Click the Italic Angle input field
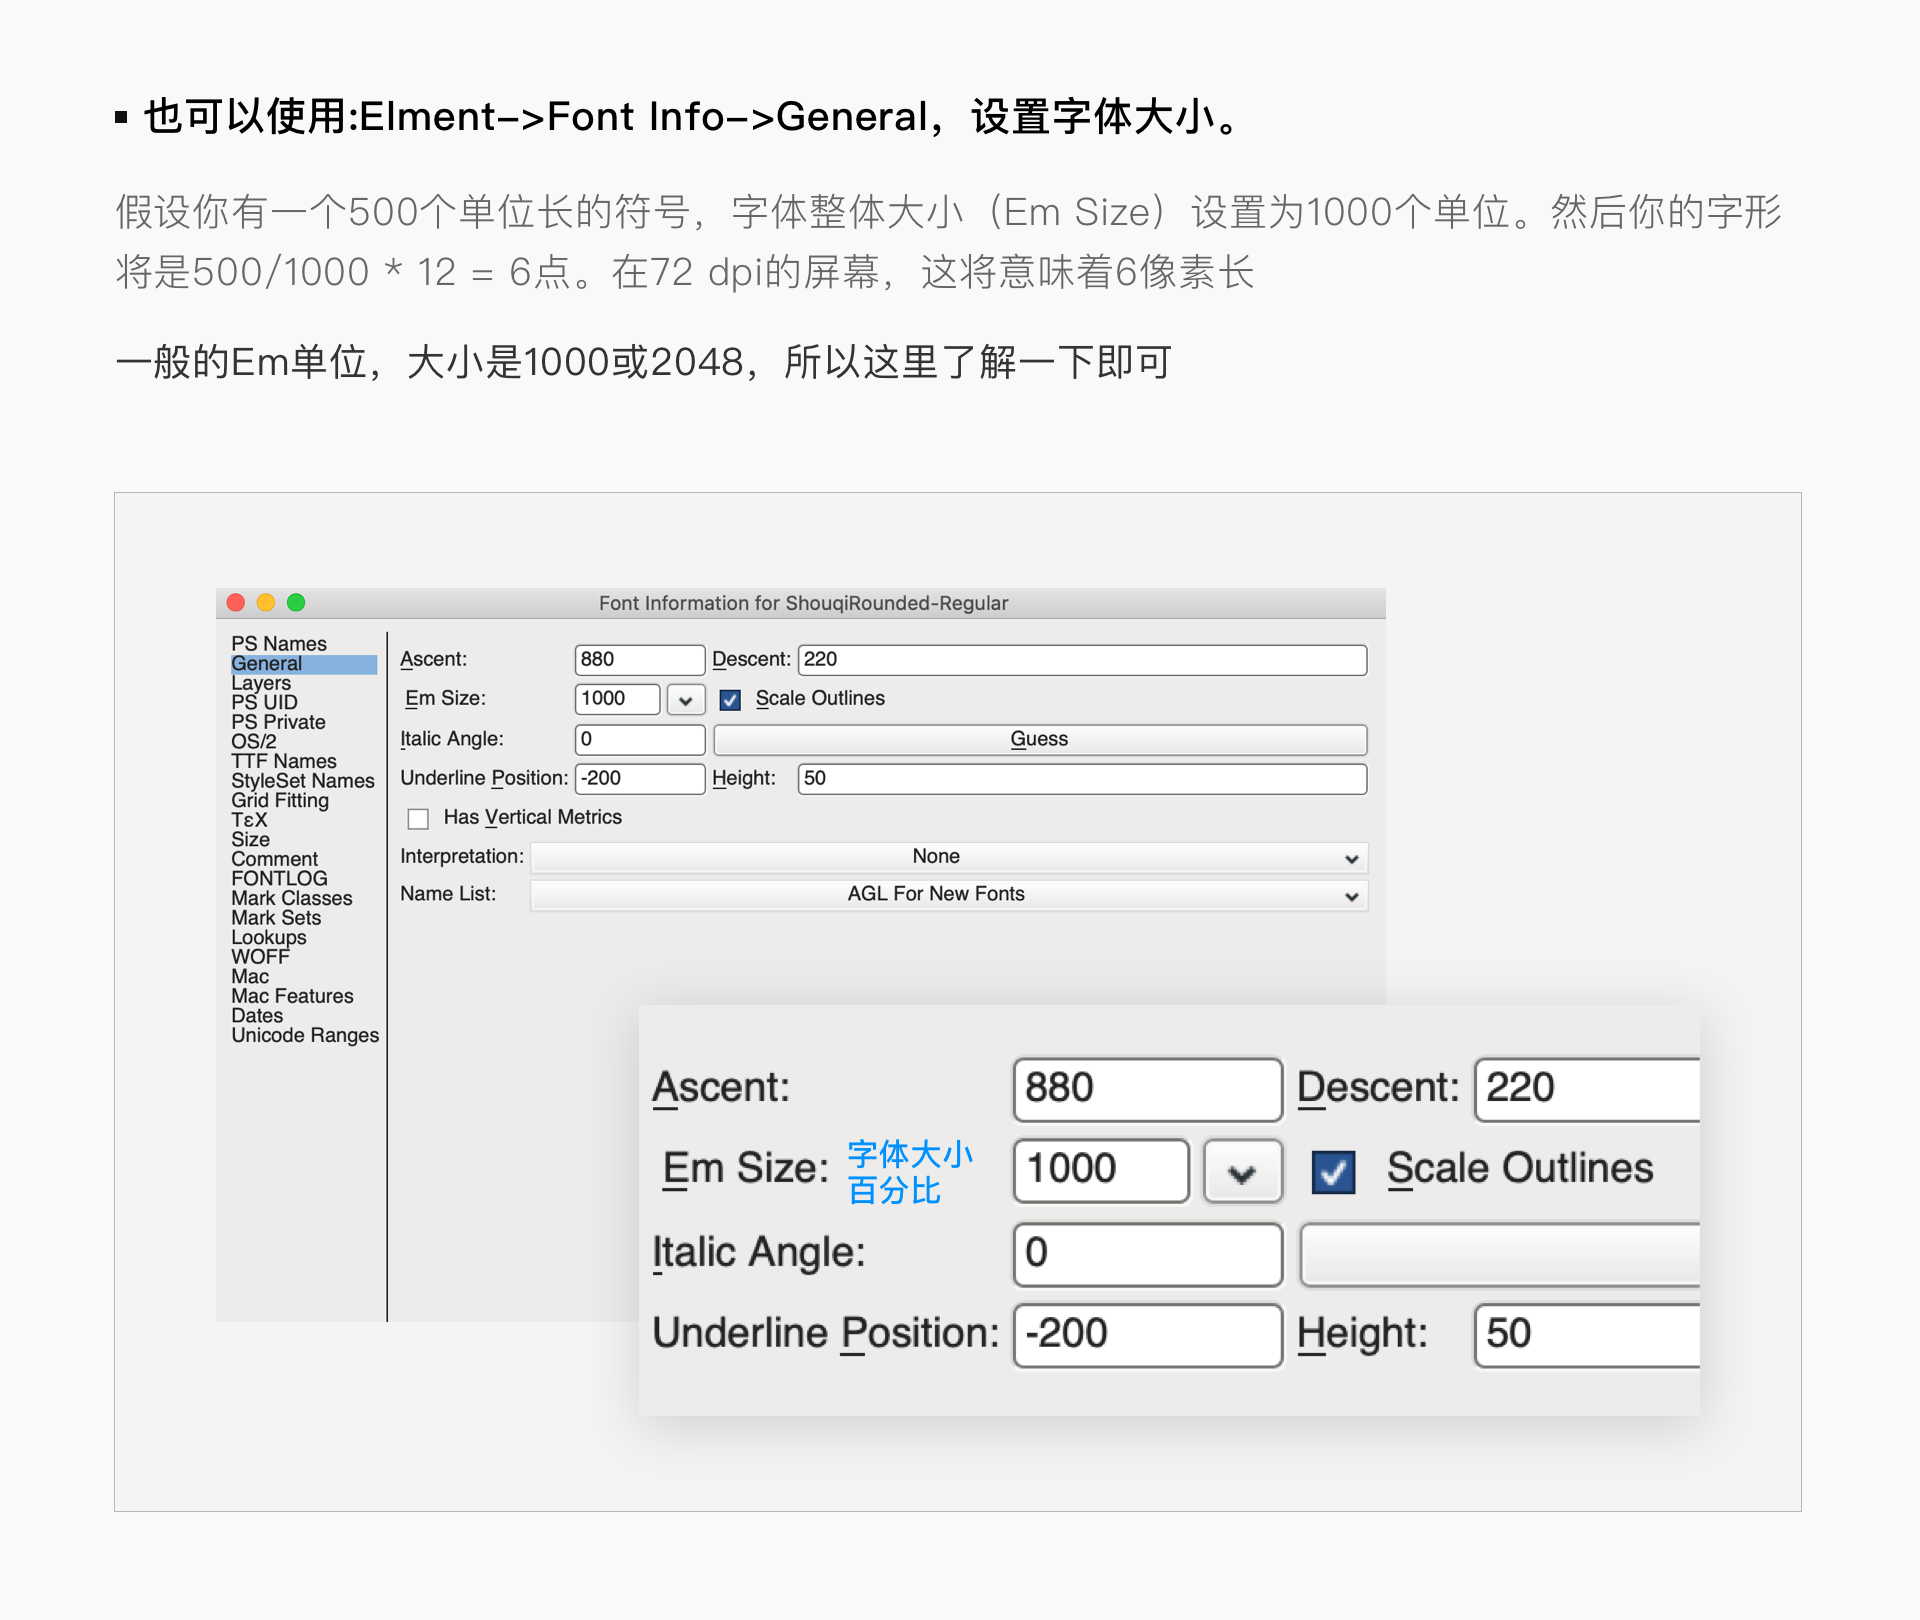 pos(640,740)
